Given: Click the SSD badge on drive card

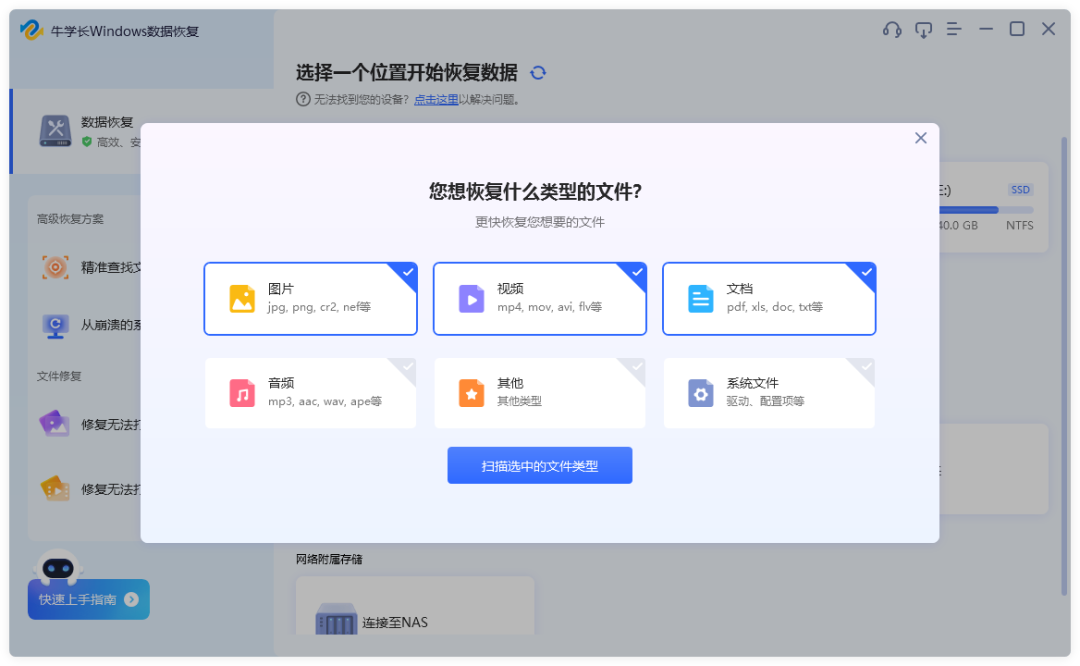Looking at the screenshot, I should coord(1020,189).
